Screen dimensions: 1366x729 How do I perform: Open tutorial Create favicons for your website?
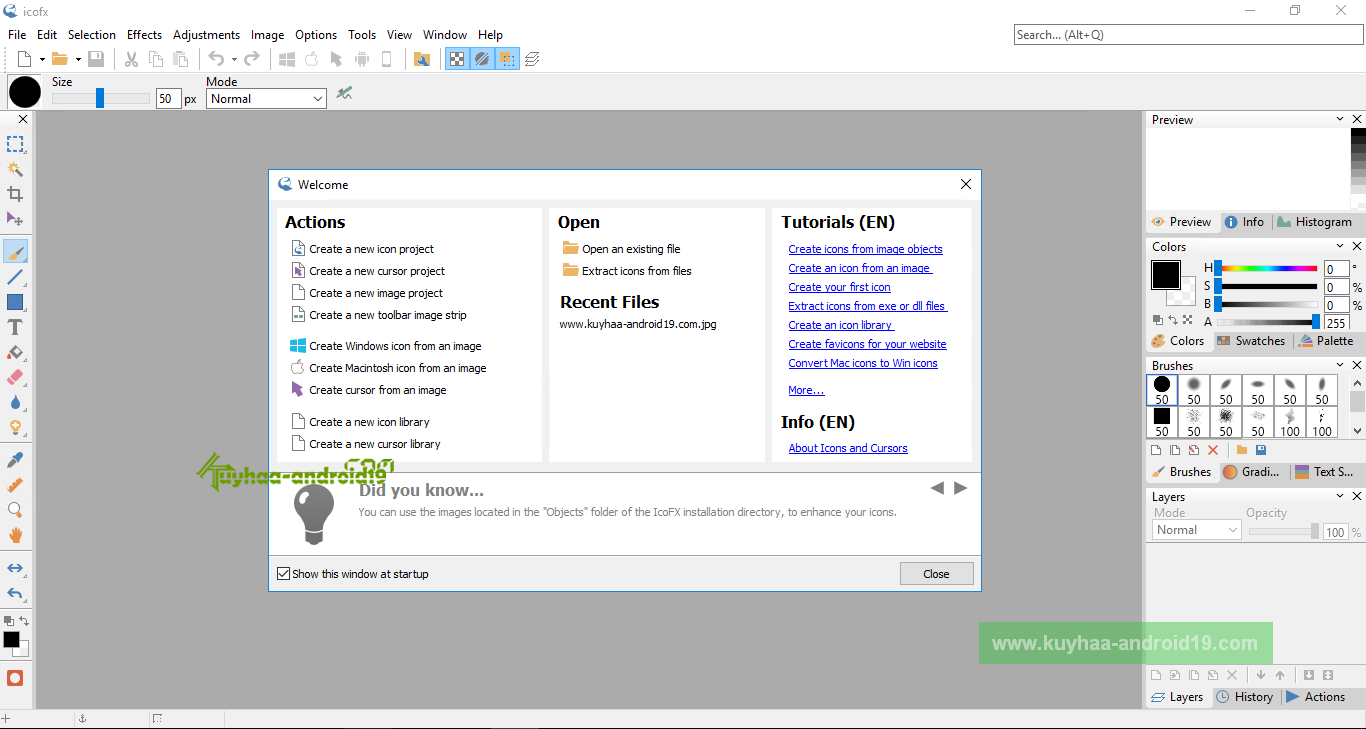(x=867, y=344)
